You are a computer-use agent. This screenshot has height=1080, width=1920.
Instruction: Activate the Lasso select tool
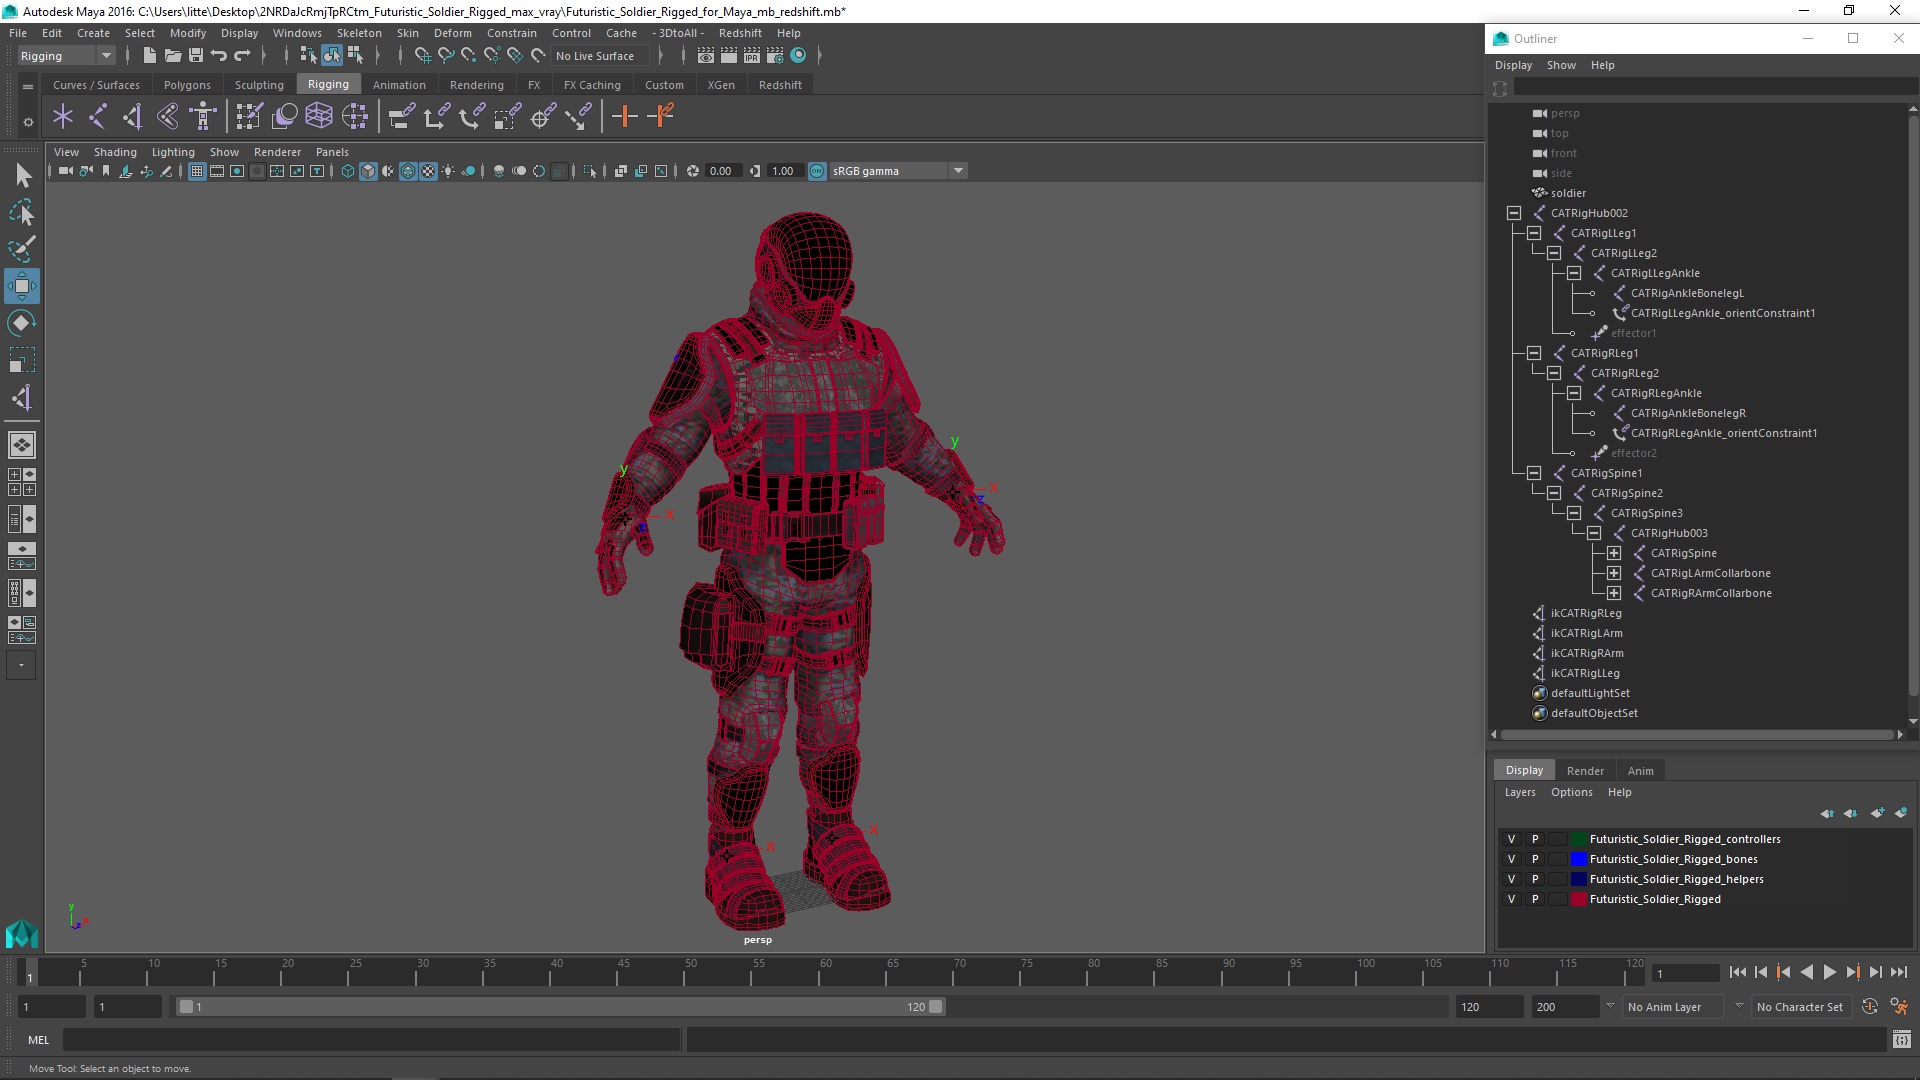(x=21, y=212)
